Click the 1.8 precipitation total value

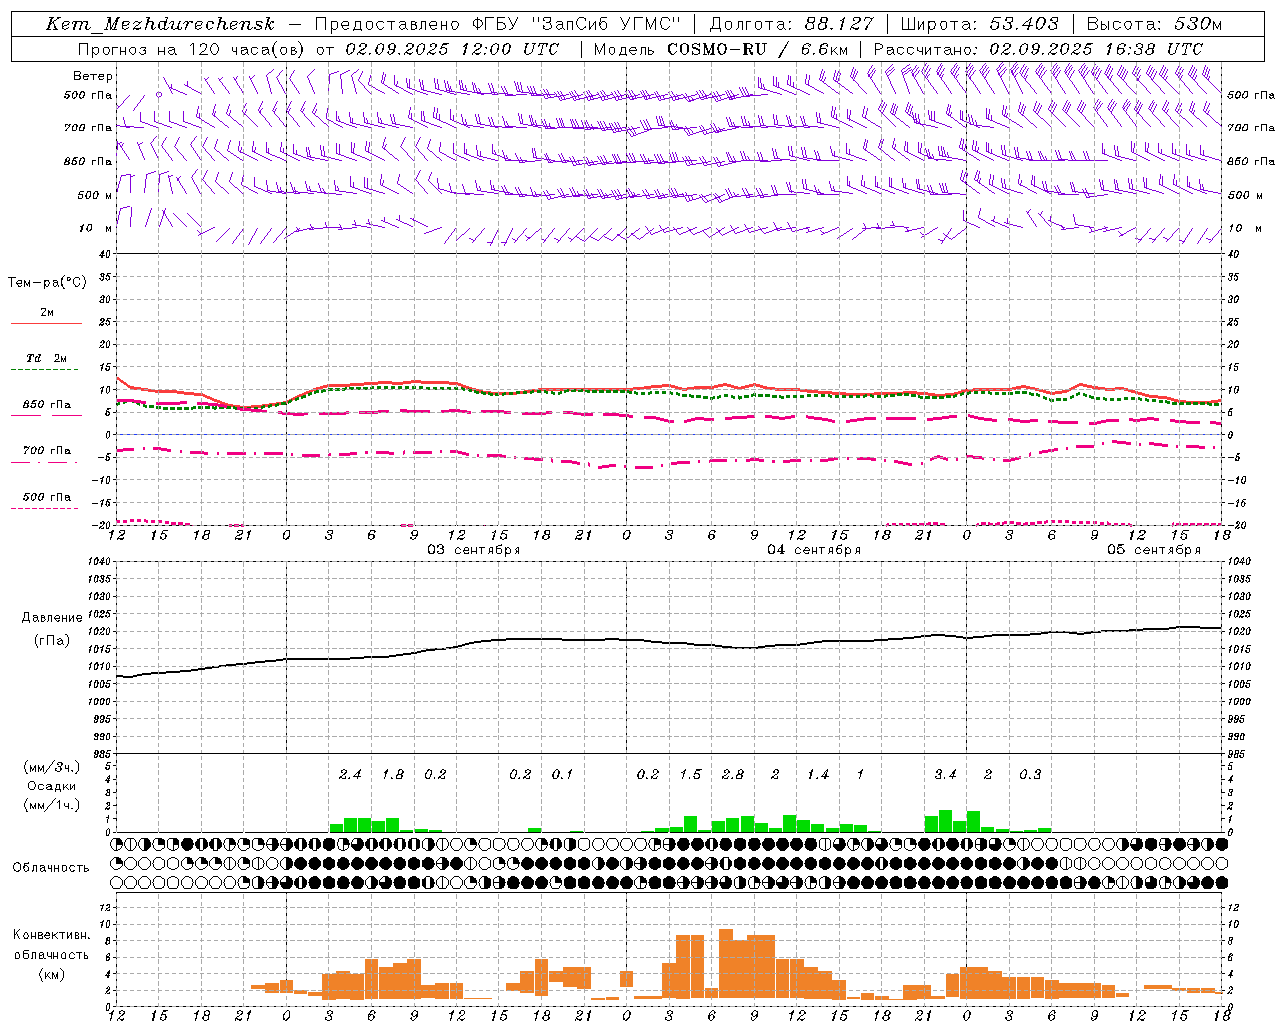click(x=393, y=774)
